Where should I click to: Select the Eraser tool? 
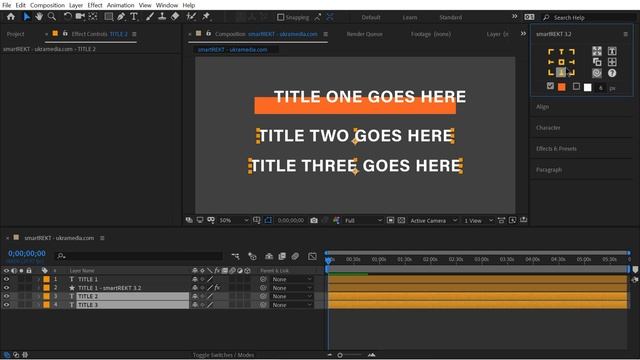point(175,17)
